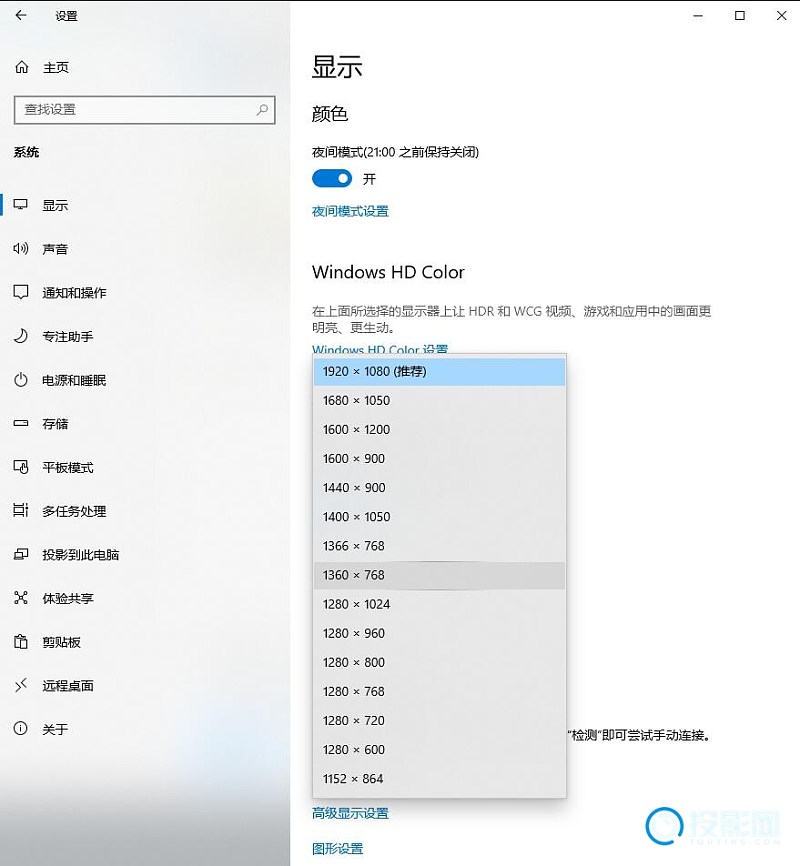
Task: Select the 专注助手 moon icon
Action: (x=21, y=337)
